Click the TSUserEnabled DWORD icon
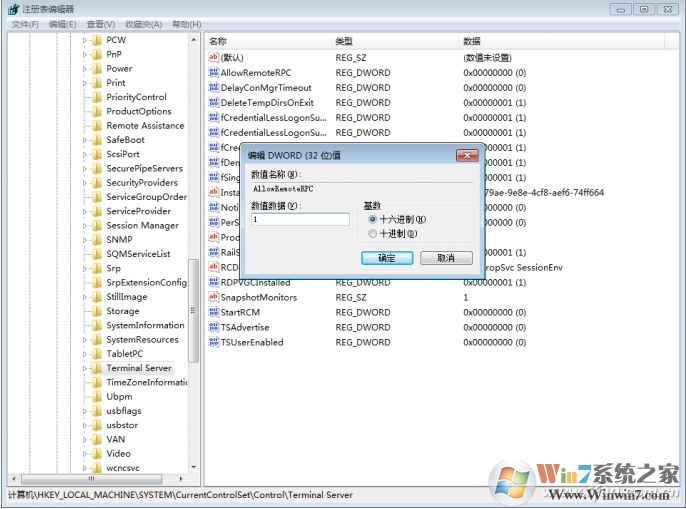686x509 pixels. pos(214,342)
